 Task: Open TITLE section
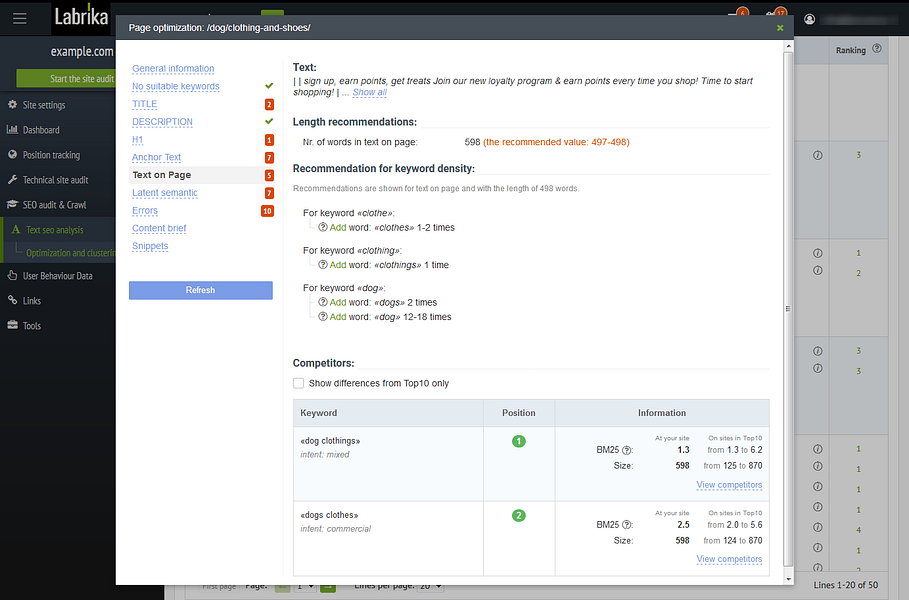[x=144, y=104]
